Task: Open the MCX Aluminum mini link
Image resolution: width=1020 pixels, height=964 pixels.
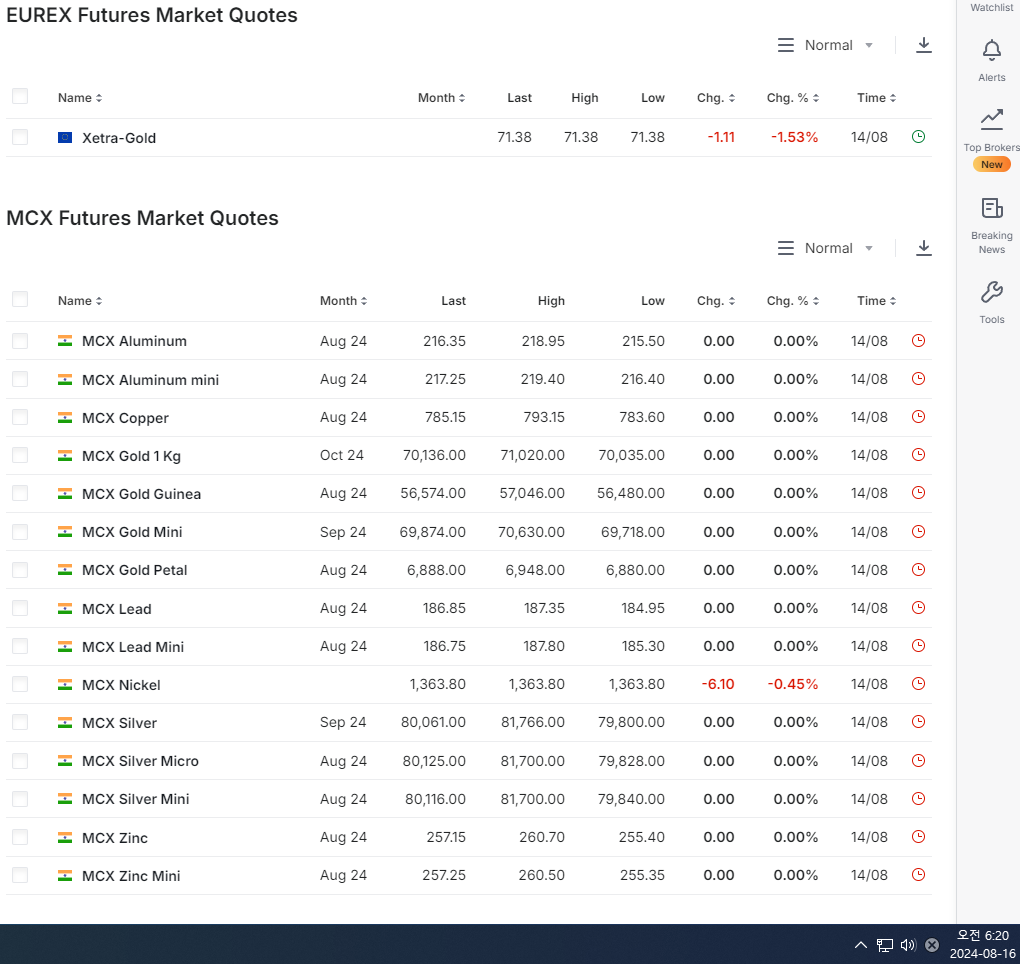Action: (x=150, y=380)
